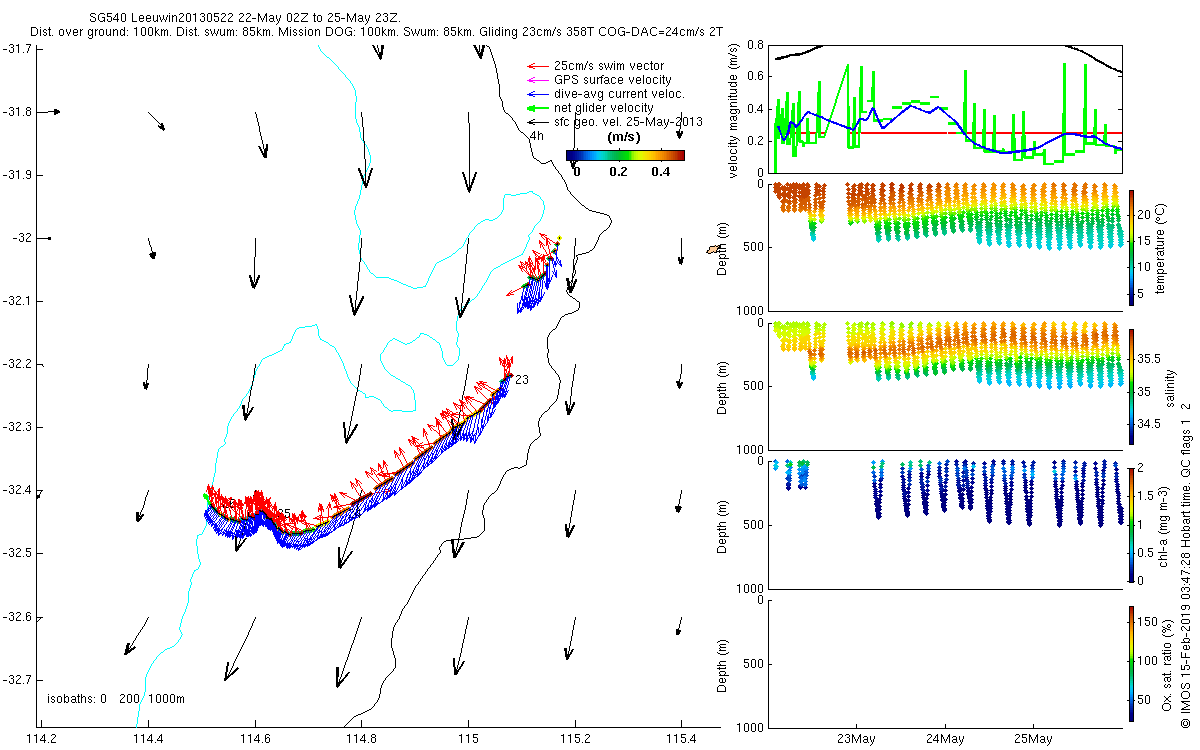This screenshot has height=750, width=1200.
Task: Click the glider track point labeled 23
Action: (509, 376)
